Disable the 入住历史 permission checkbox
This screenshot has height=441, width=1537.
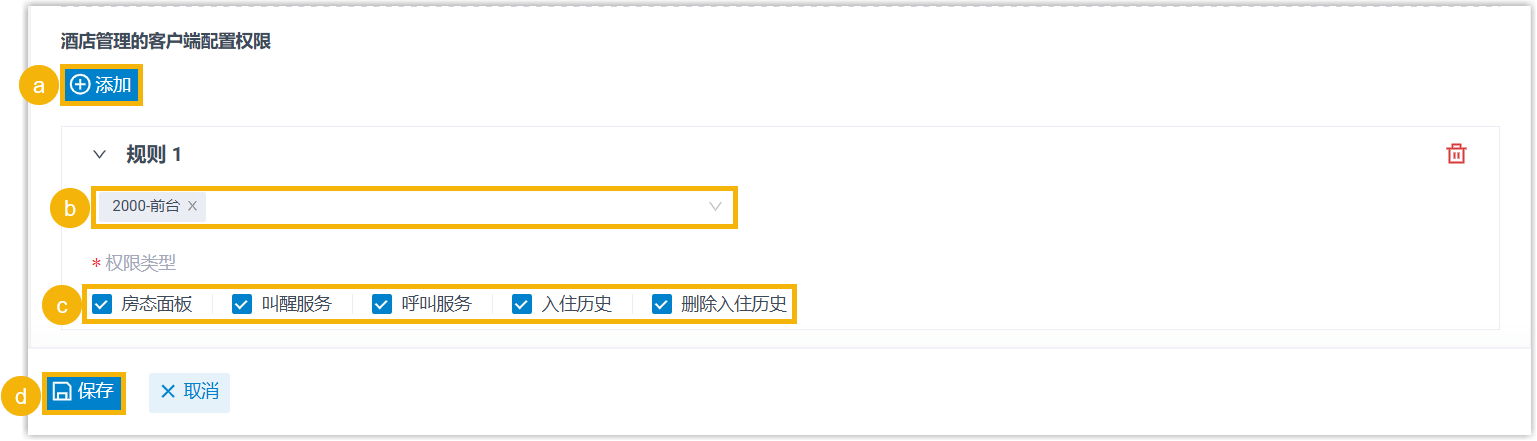(522, 304)
